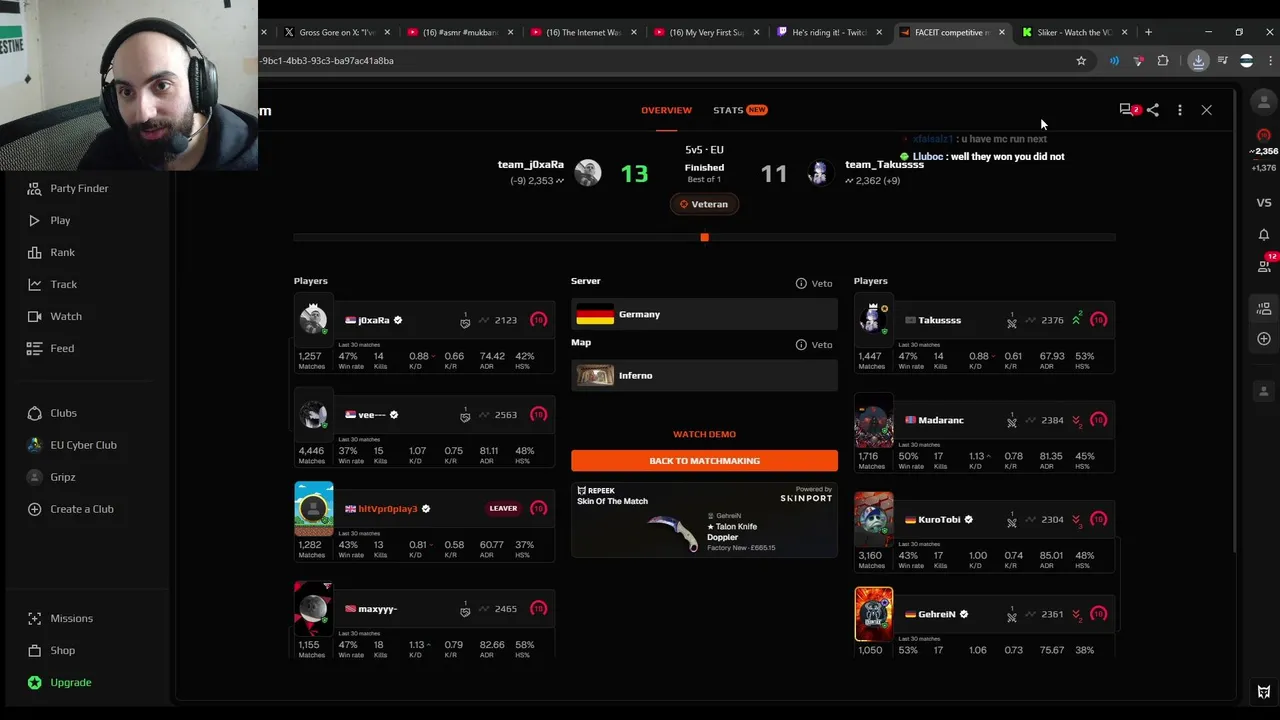Select the Germany server card

[704, 314]
